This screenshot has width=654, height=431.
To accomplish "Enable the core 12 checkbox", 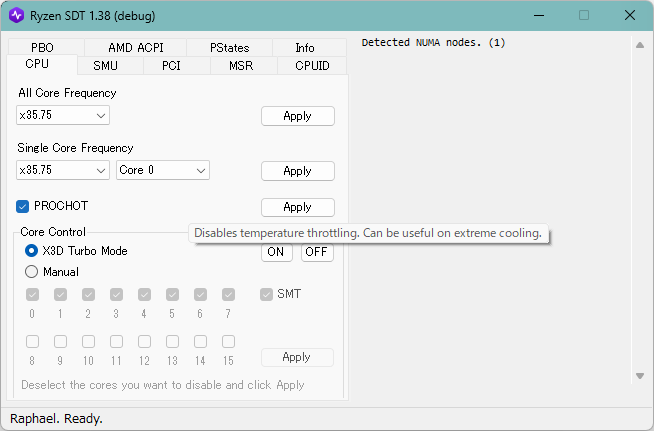I will click(x=144, y=342).
